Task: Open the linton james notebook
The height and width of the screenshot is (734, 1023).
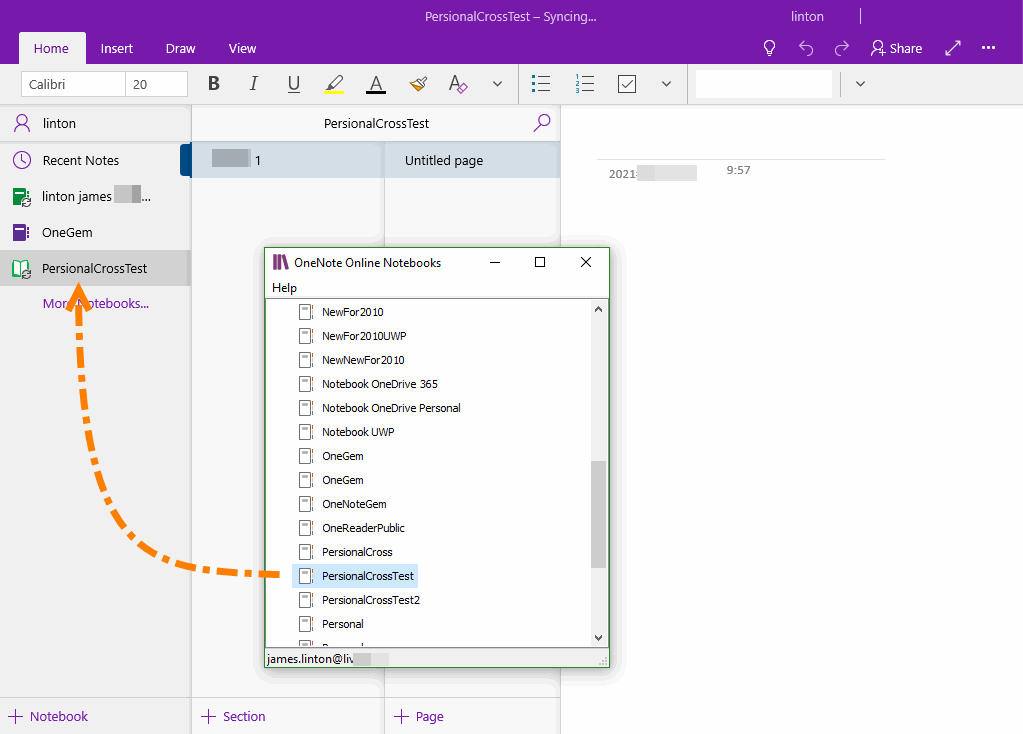Action: tap(95, 196)
